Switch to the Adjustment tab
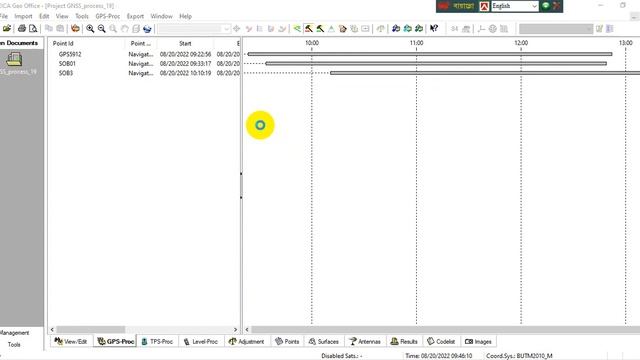The image size is (640, 360). [247, 341]
